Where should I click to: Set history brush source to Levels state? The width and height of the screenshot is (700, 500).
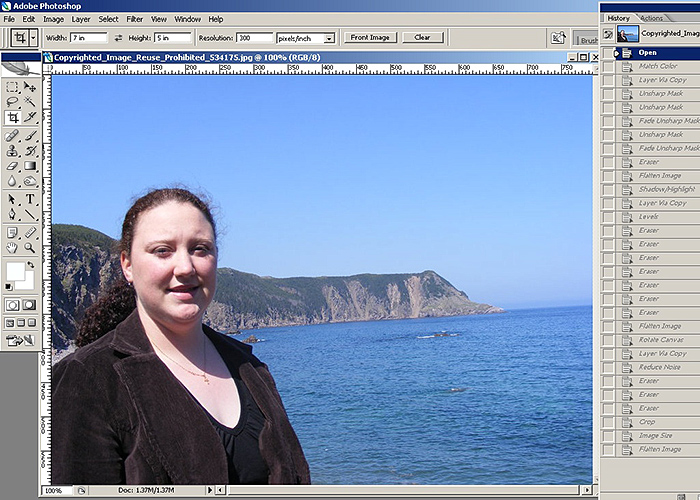click(x=608, y=217)
